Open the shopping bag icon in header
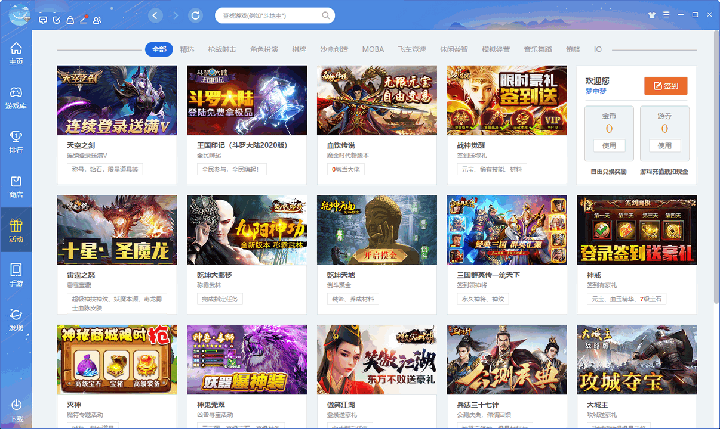The width and height of the screenshot is (720, 429). (x=70, y=20)
